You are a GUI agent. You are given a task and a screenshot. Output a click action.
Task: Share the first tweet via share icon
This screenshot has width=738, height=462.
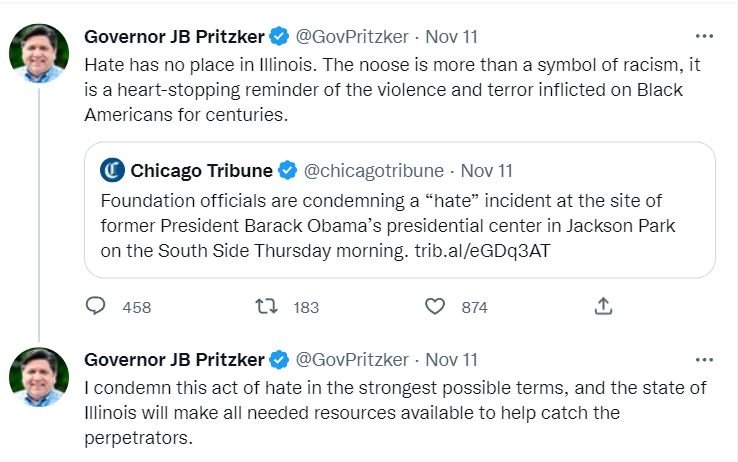tap(603, 307)
